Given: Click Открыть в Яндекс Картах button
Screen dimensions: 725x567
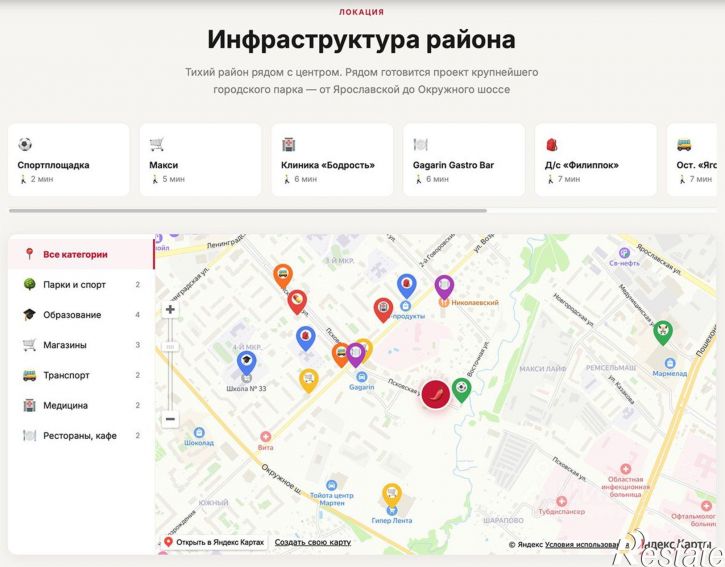Looking at the screenshot, I should 214,542.
